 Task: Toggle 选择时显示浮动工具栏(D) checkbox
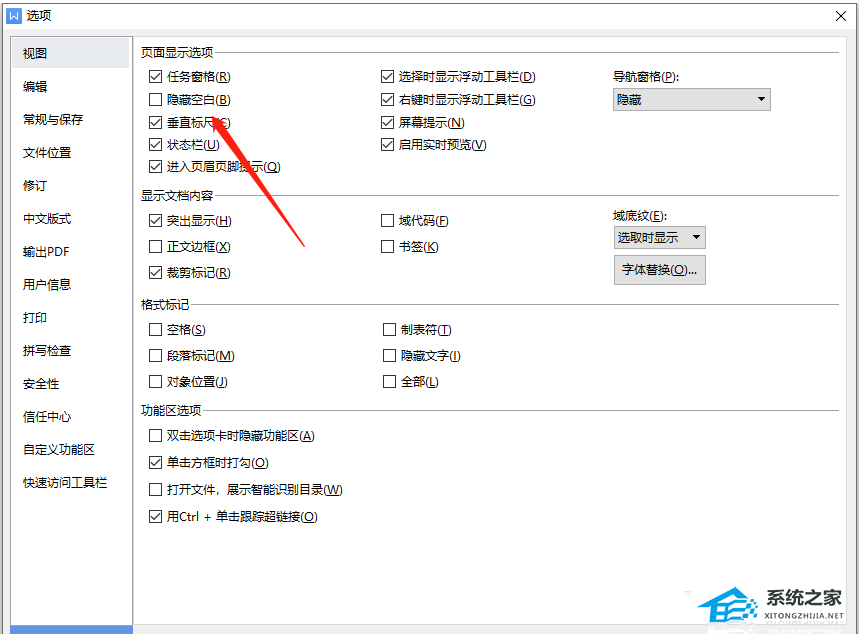click(387, 77)
